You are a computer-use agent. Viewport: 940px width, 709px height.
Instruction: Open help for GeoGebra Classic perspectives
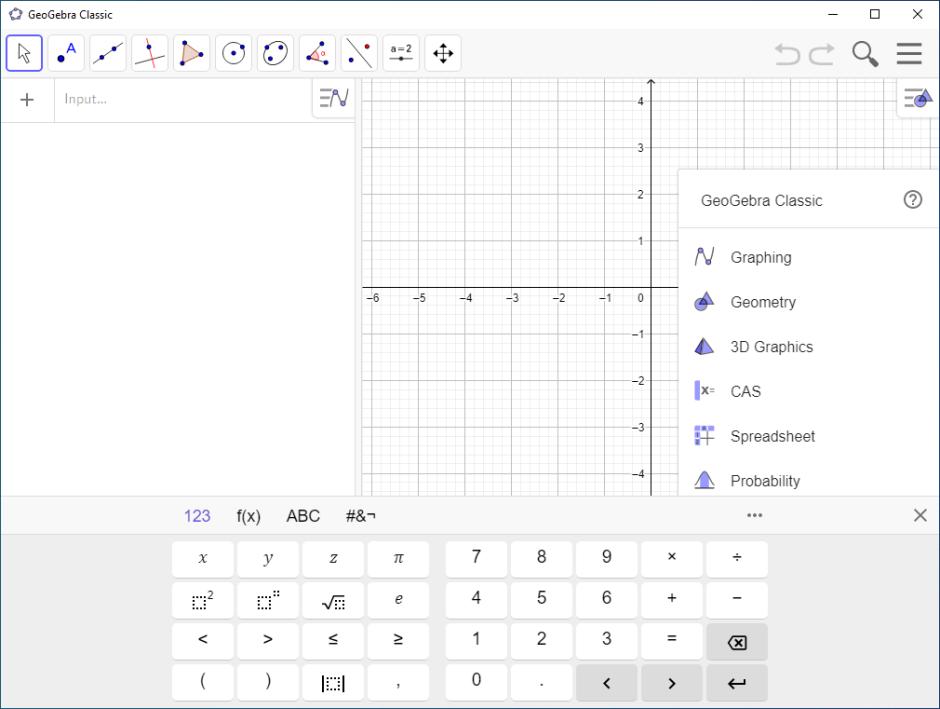pyautogui.click(x=912, y=200)
